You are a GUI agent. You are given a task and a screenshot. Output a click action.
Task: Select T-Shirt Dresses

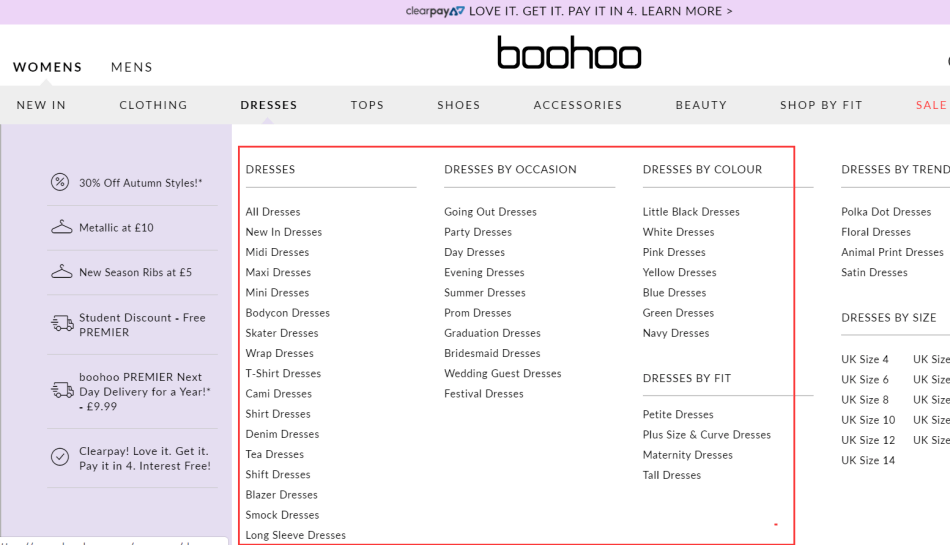283,373
